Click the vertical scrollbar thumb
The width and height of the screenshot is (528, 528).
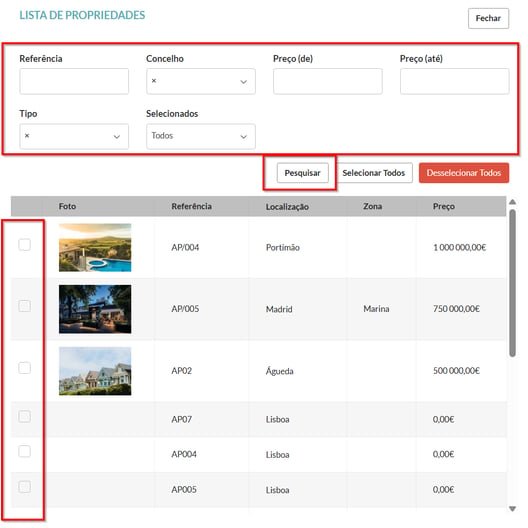513,283
